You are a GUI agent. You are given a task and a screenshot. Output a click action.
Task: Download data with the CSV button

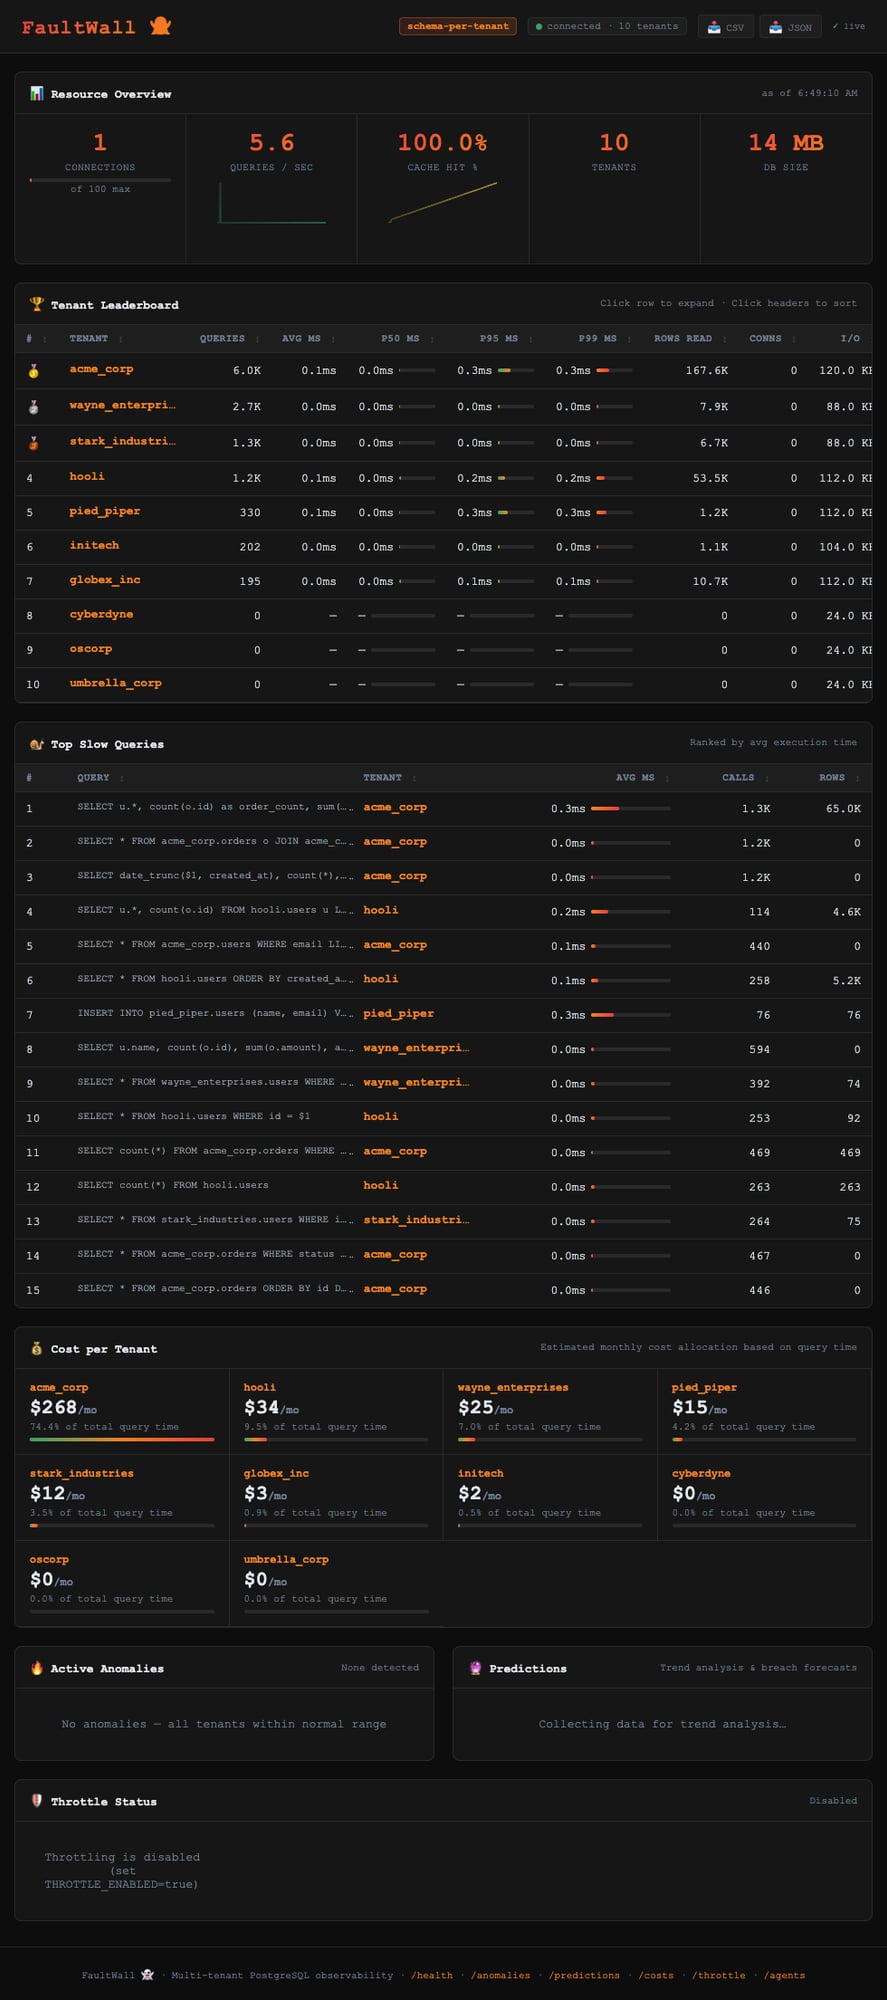(x=726, y=27)
